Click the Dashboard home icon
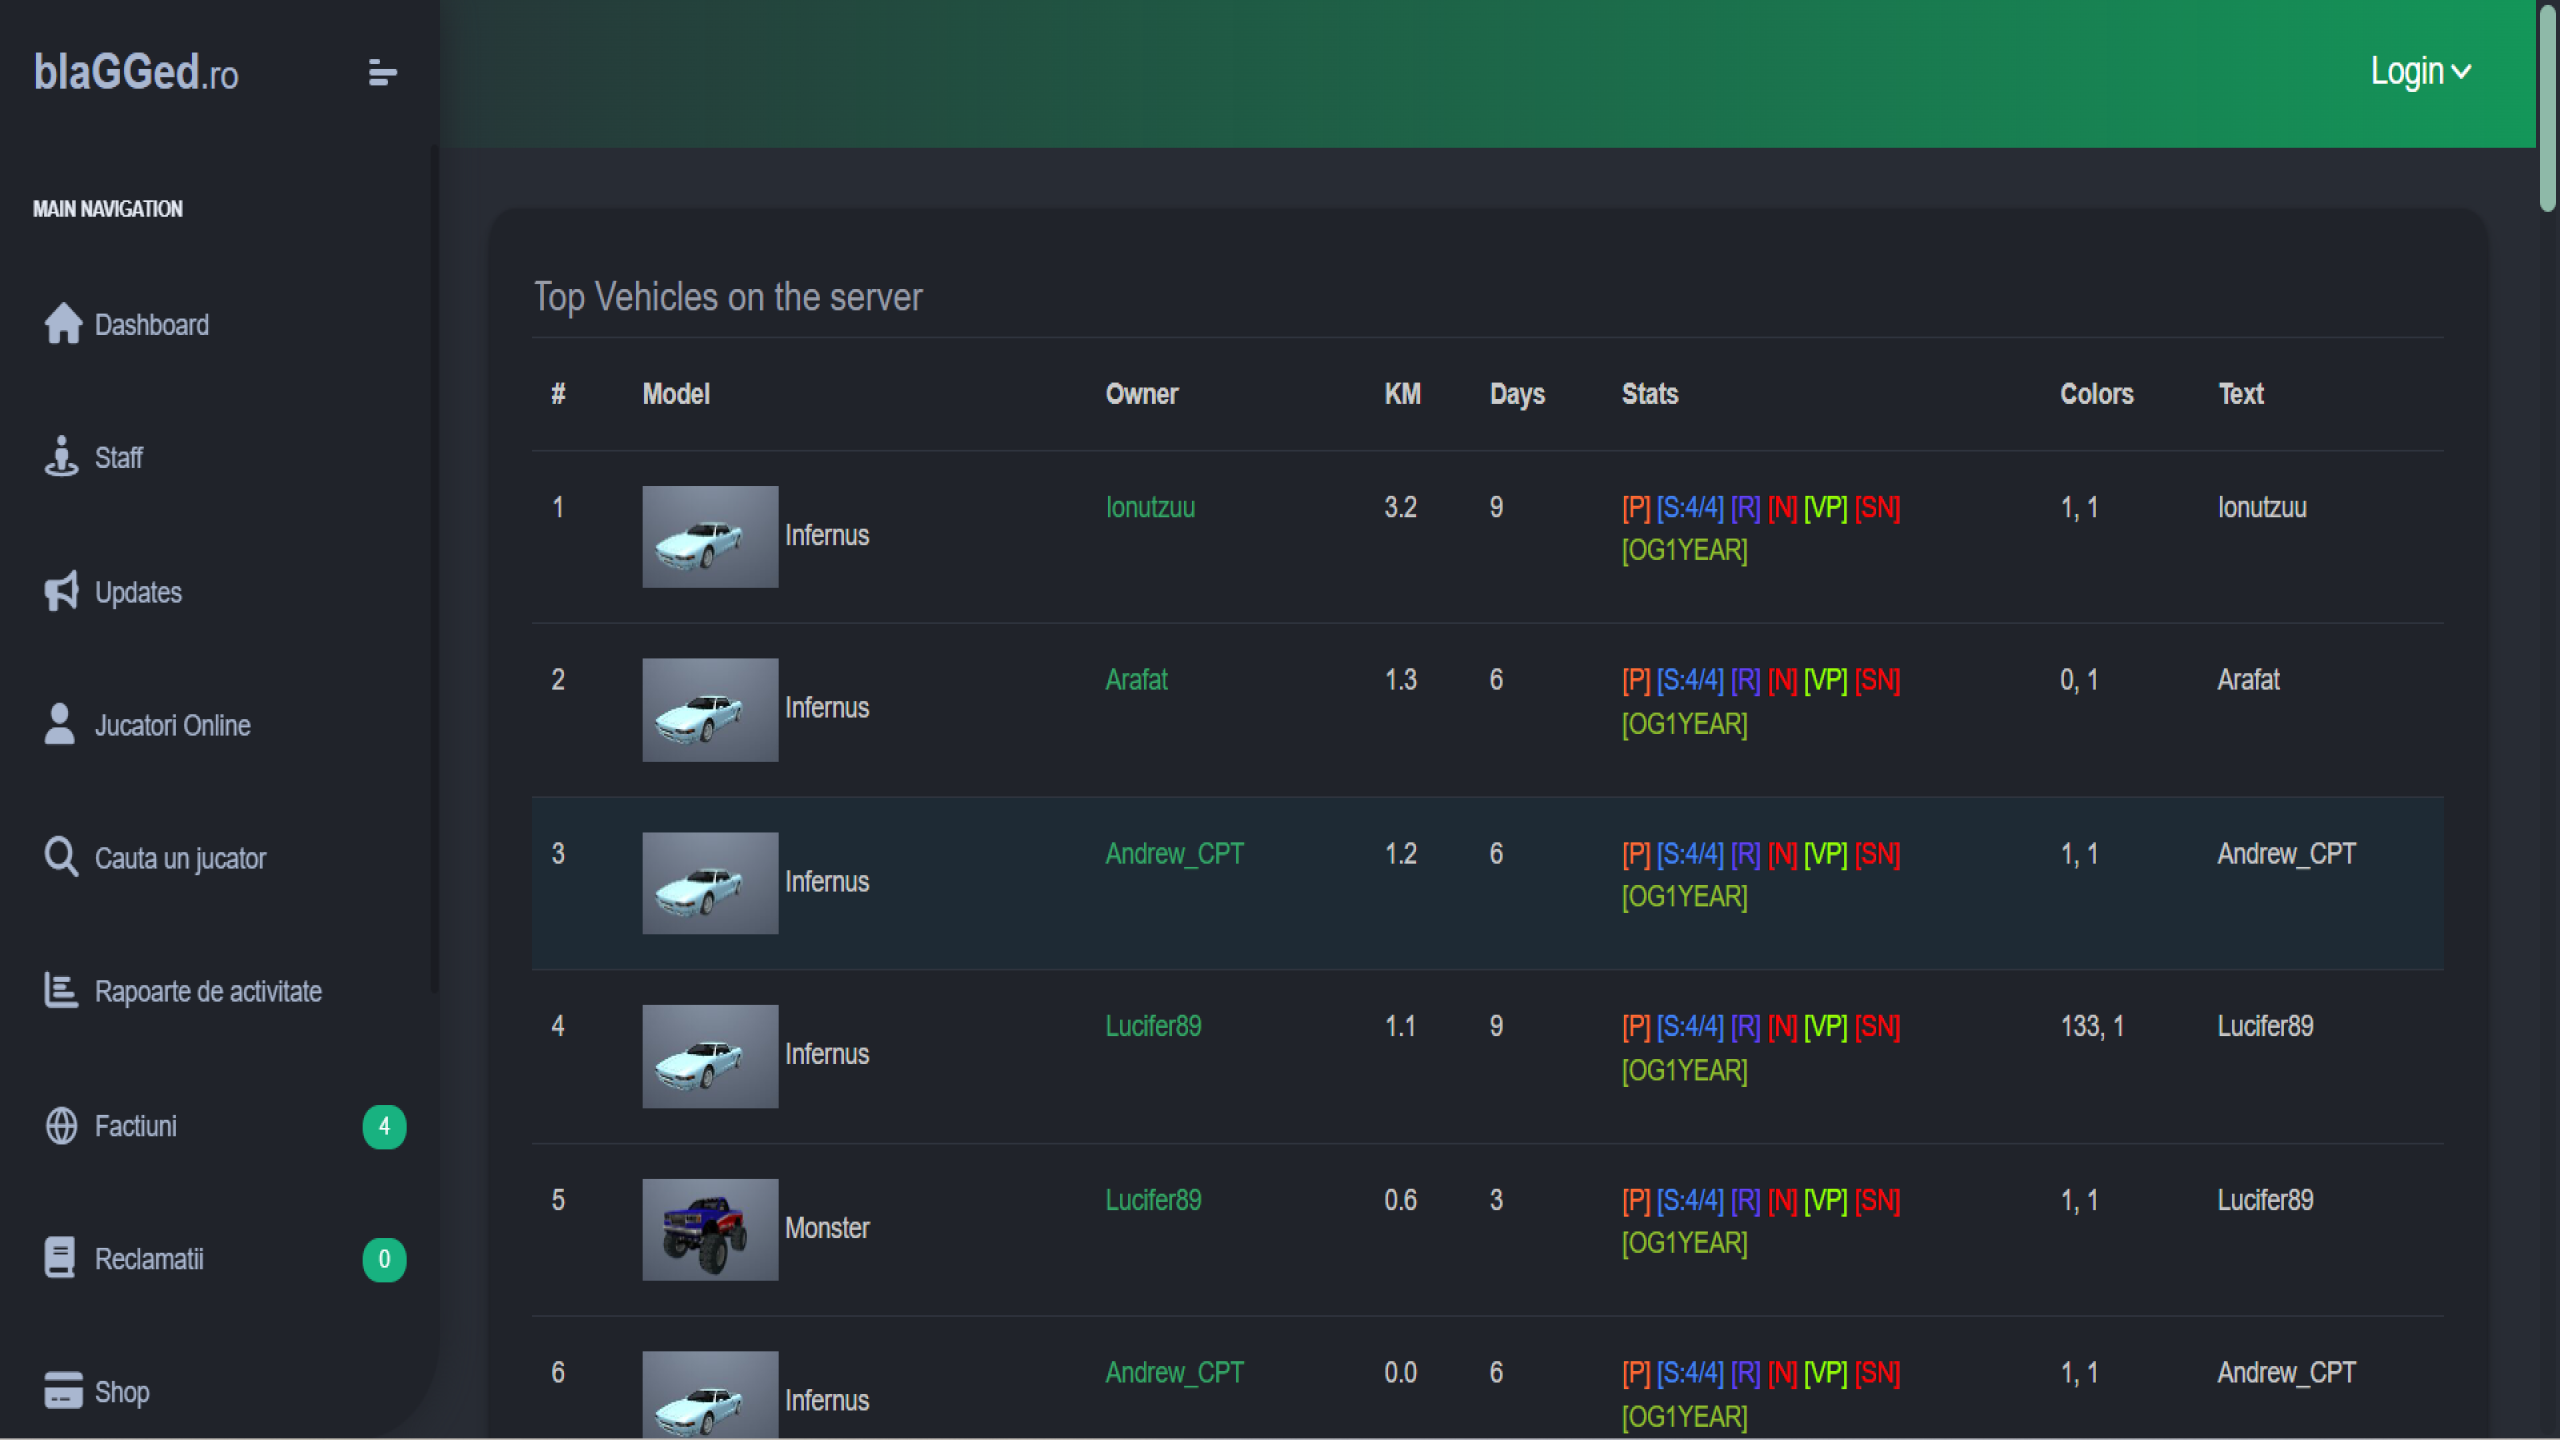Image resolution: width=2560 pixels, height=1440 pixels. (63, 324)
